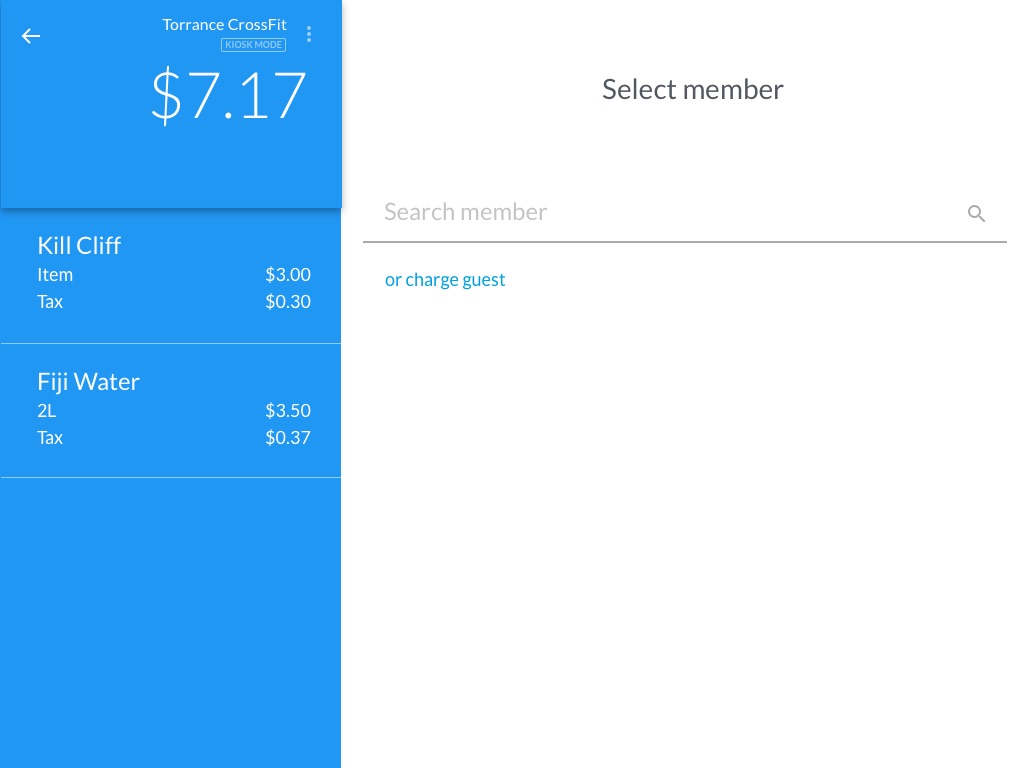This screenshot has width=1024, height=768.
Task: Open the three-dot overflow menu
Action: point(309,35)
